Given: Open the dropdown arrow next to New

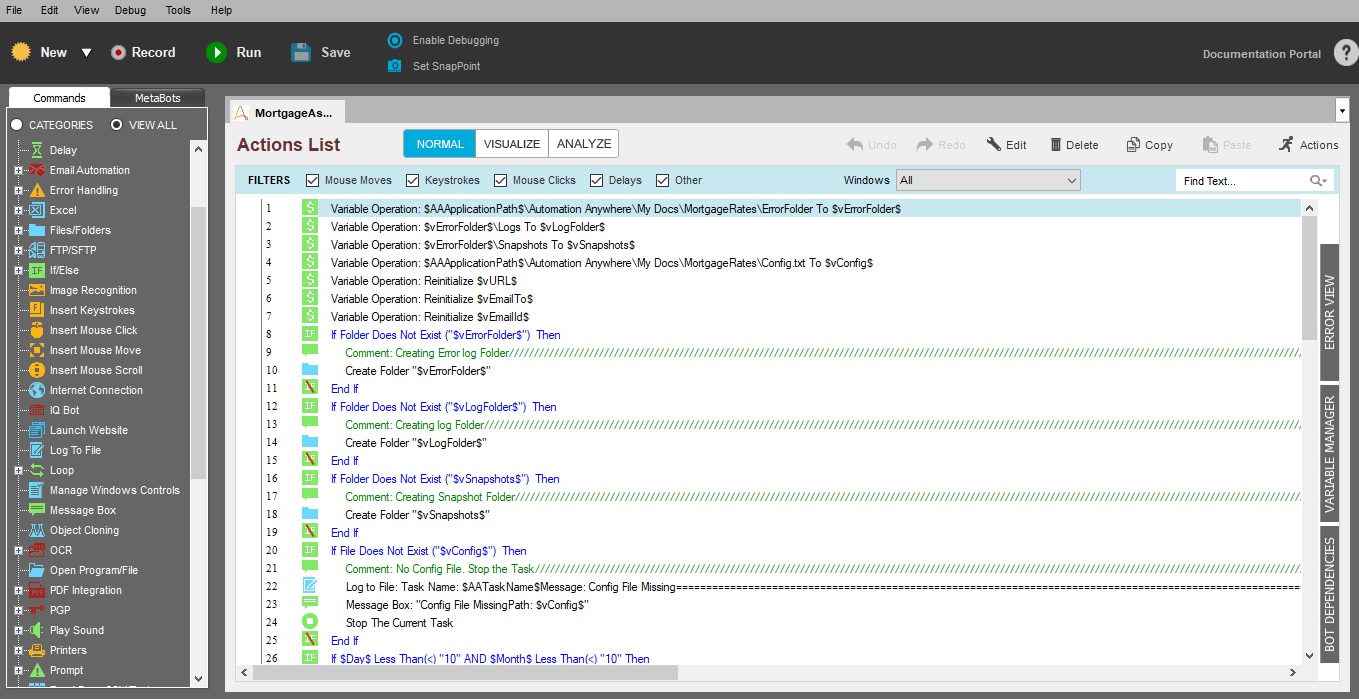Looking at the screenshot, I should pyautogui.click(x=86, y=53).
